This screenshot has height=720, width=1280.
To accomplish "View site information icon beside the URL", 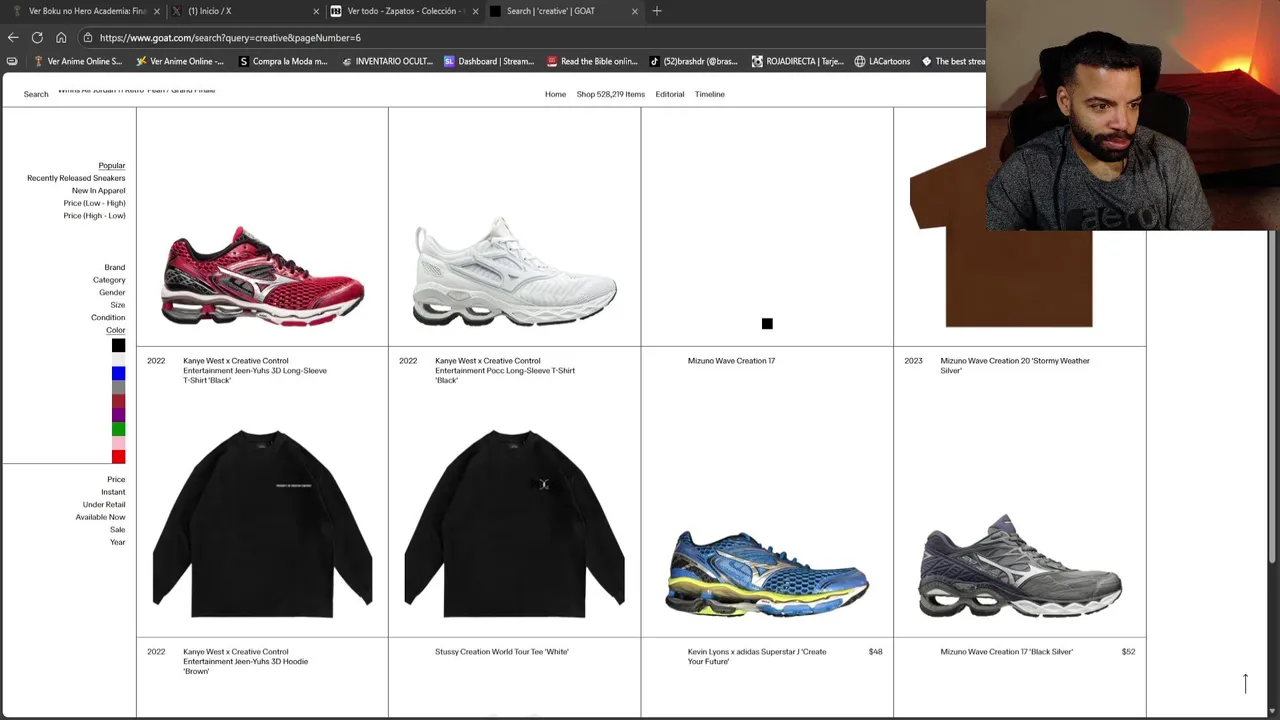I will pyautogui.click(x=88, y=37).
